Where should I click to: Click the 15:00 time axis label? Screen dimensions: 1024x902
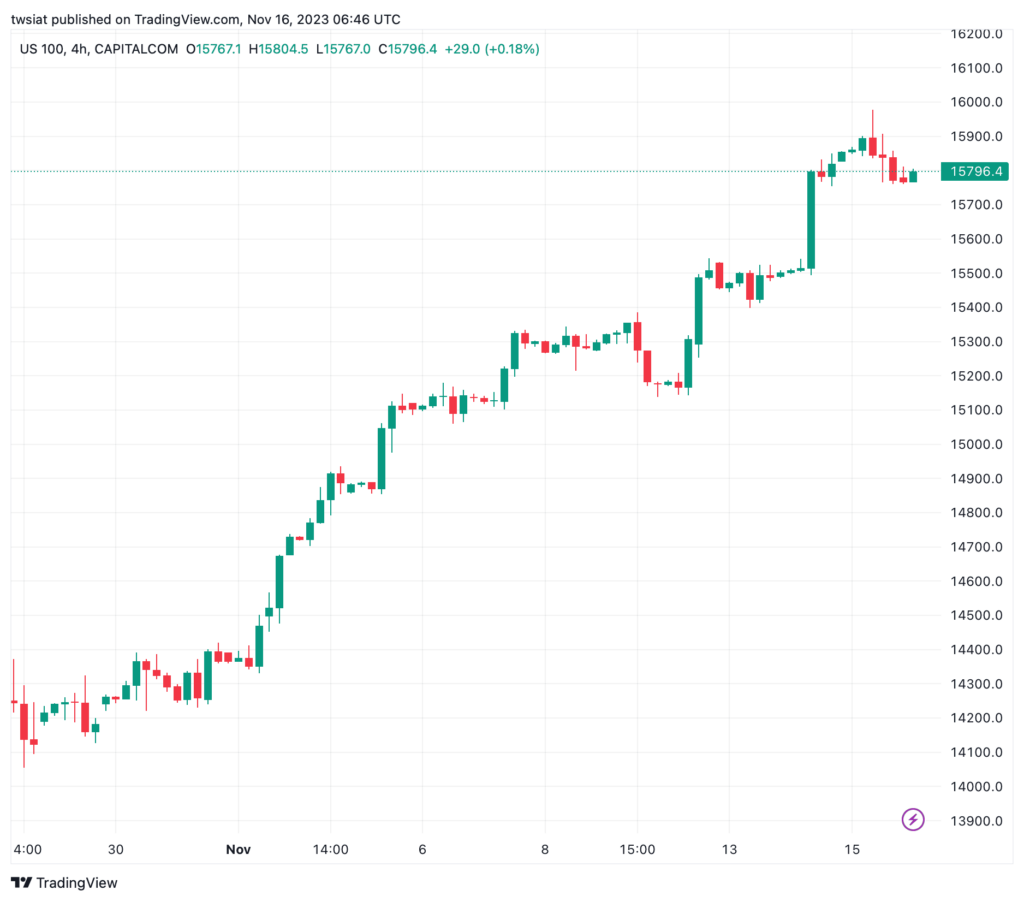(x=637, y=849)
